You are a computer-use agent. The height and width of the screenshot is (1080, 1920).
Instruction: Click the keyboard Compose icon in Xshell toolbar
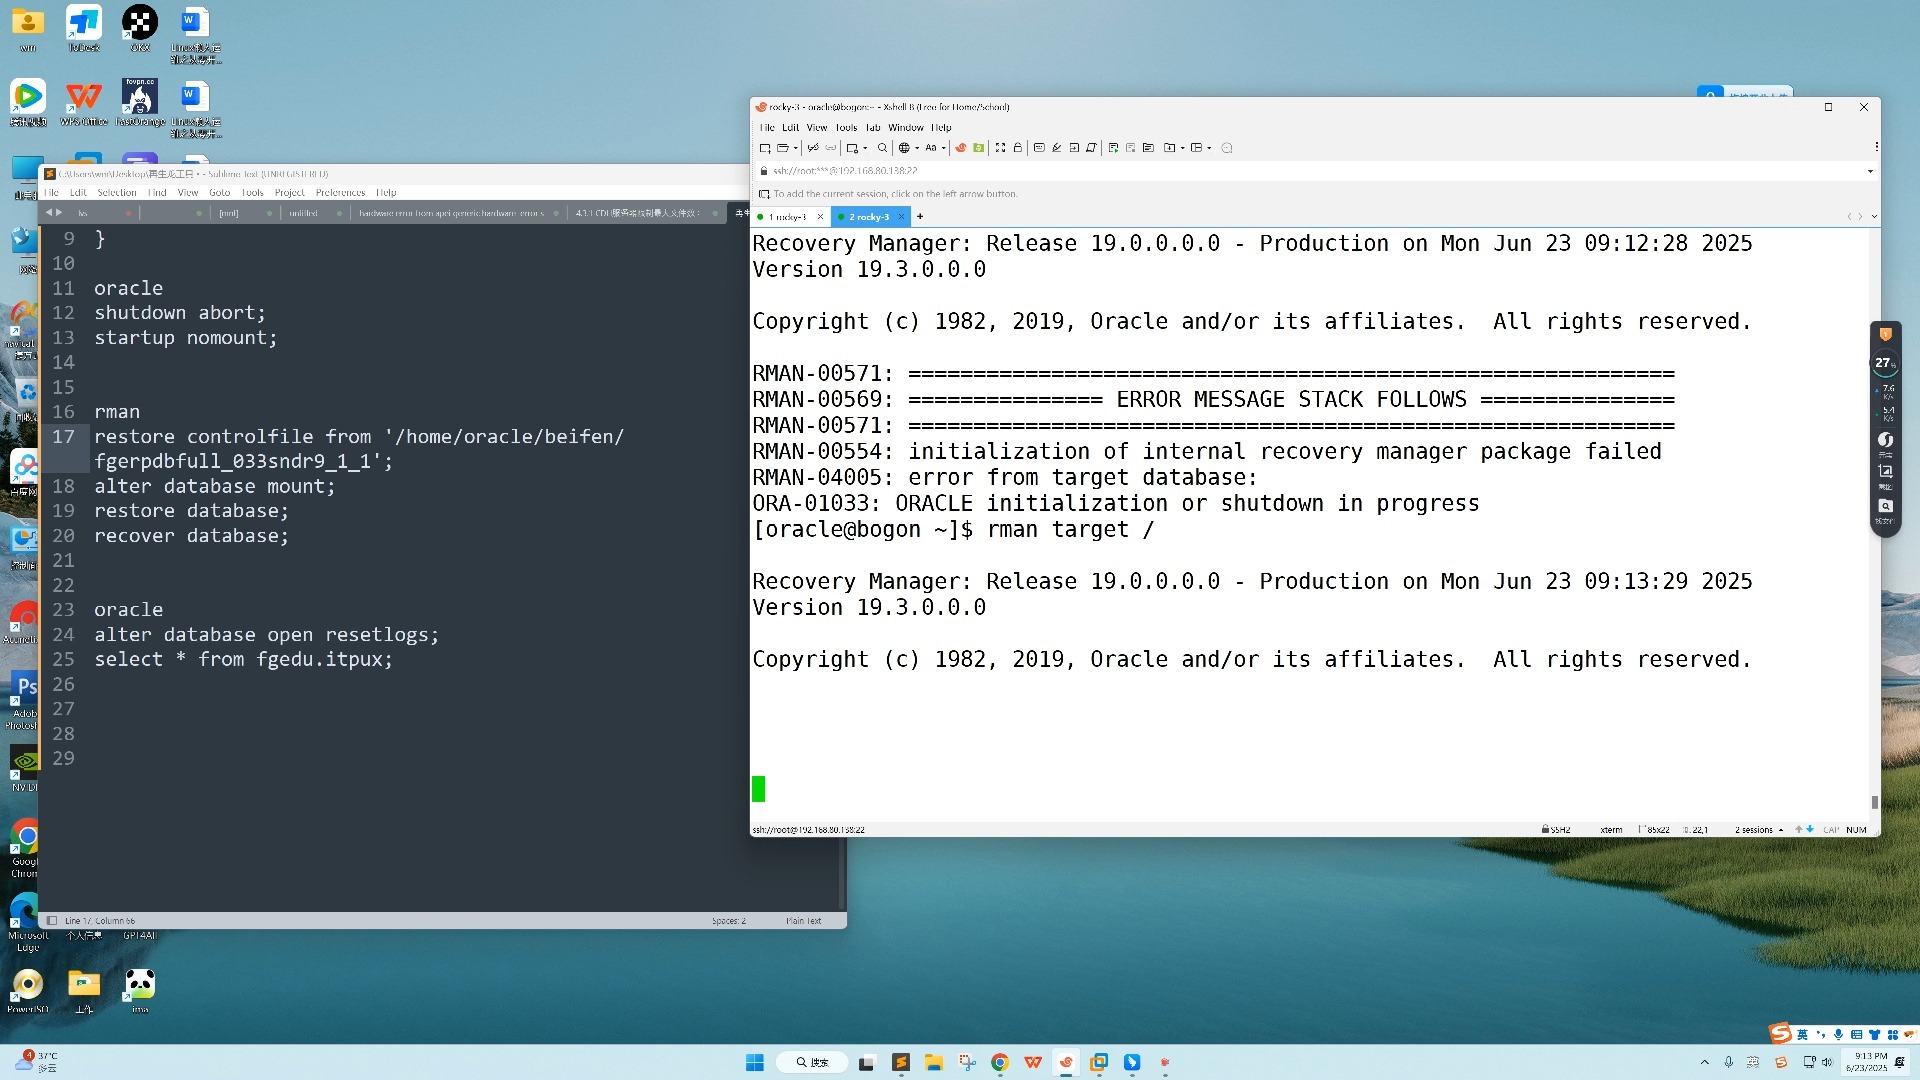point(1039,148)
